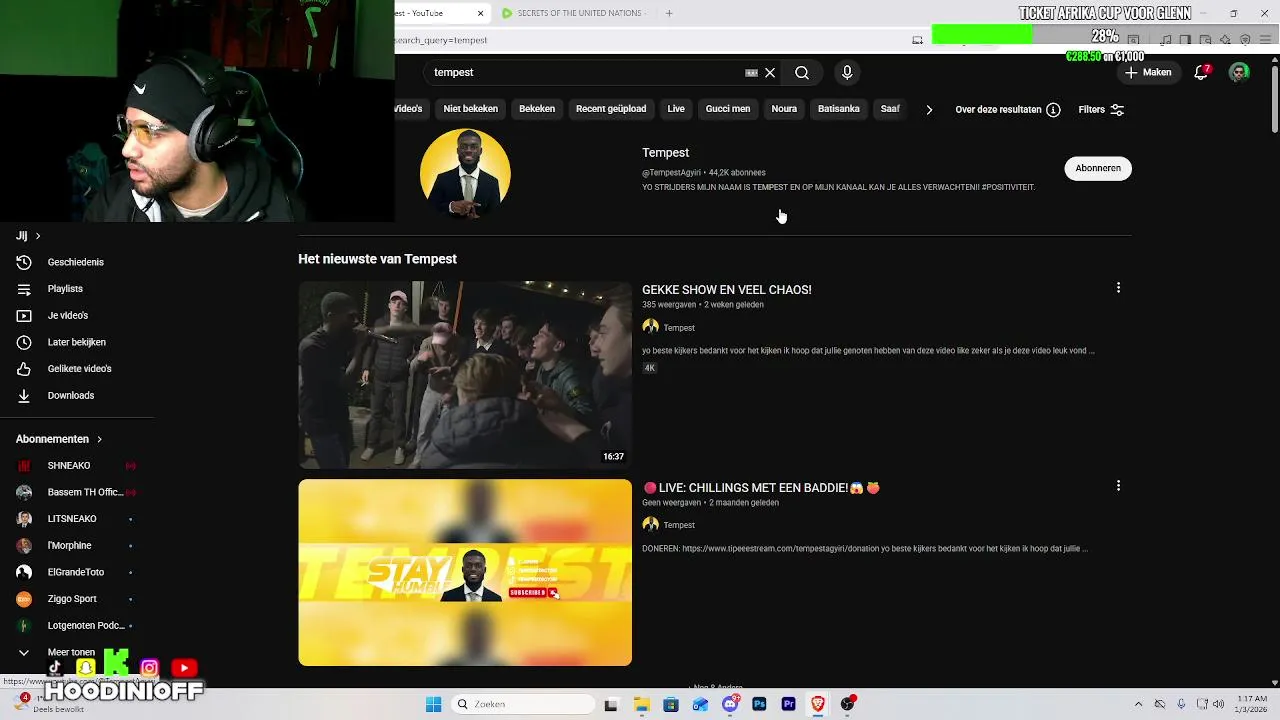This screenshot has width=1280, height=720.
Task: Open the STAY HUMBLE live stream thumbnail
Action: pyautogui.click(x=465, y=573)
